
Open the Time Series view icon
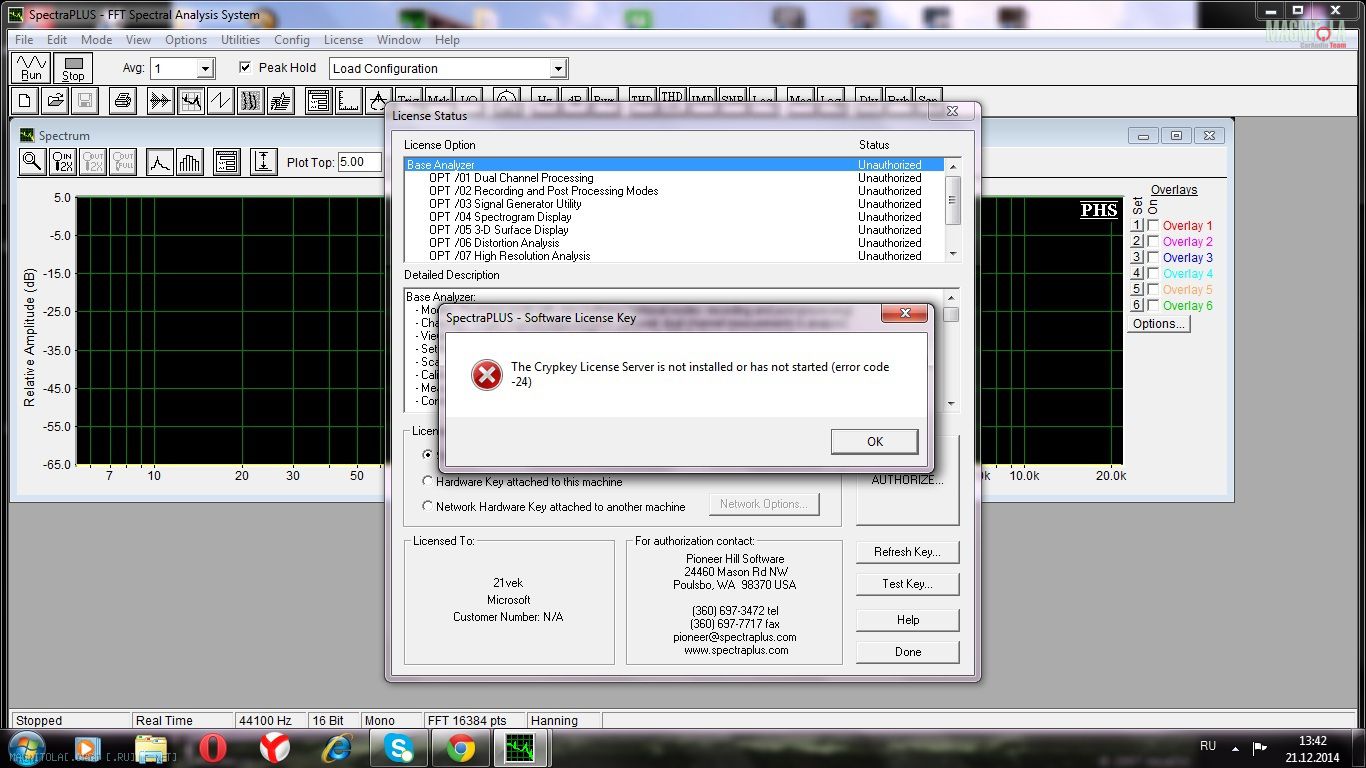[160, 100]
